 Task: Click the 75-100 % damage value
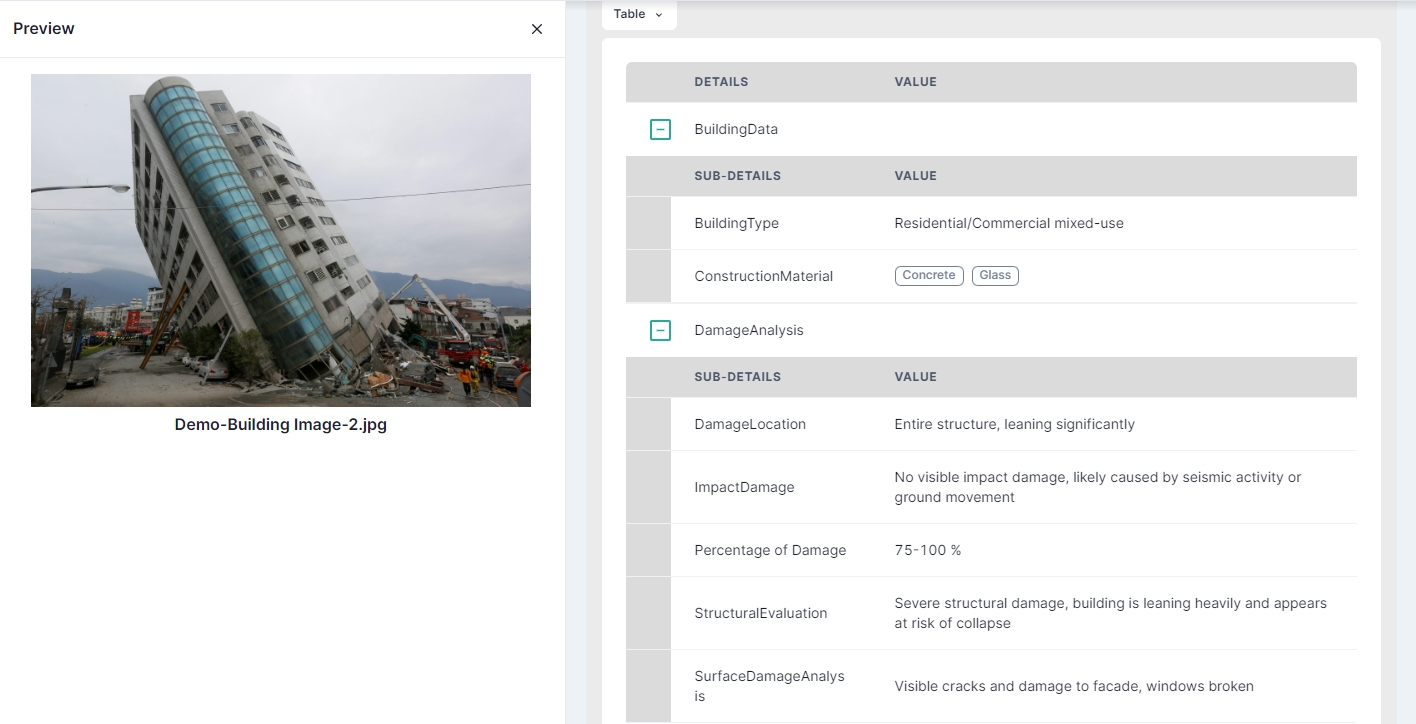[x=927, y=550]
